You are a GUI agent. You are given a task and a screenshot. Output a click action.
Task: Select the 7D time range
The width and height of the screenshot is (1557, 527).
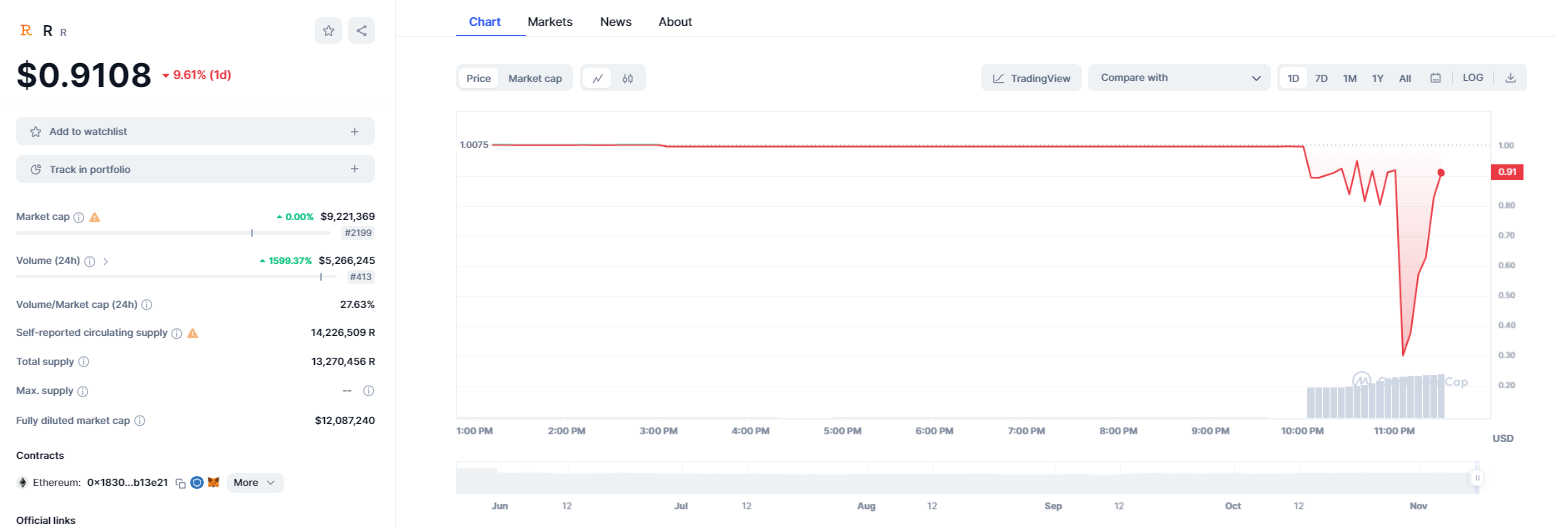[1321, 78]
